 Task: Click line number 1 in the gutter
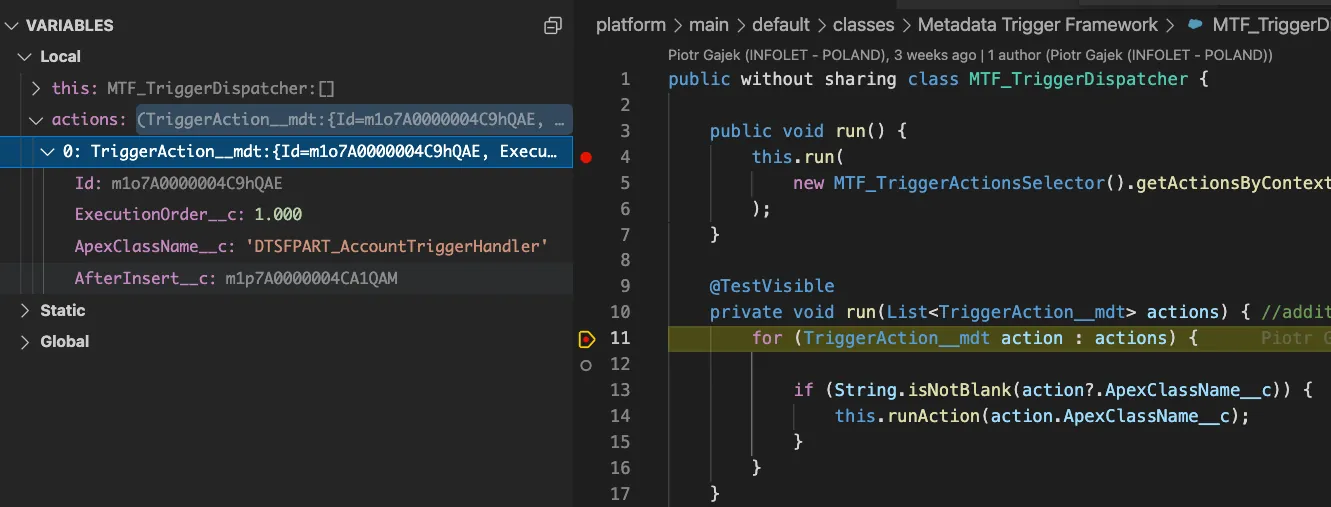[x=625, y=79]
